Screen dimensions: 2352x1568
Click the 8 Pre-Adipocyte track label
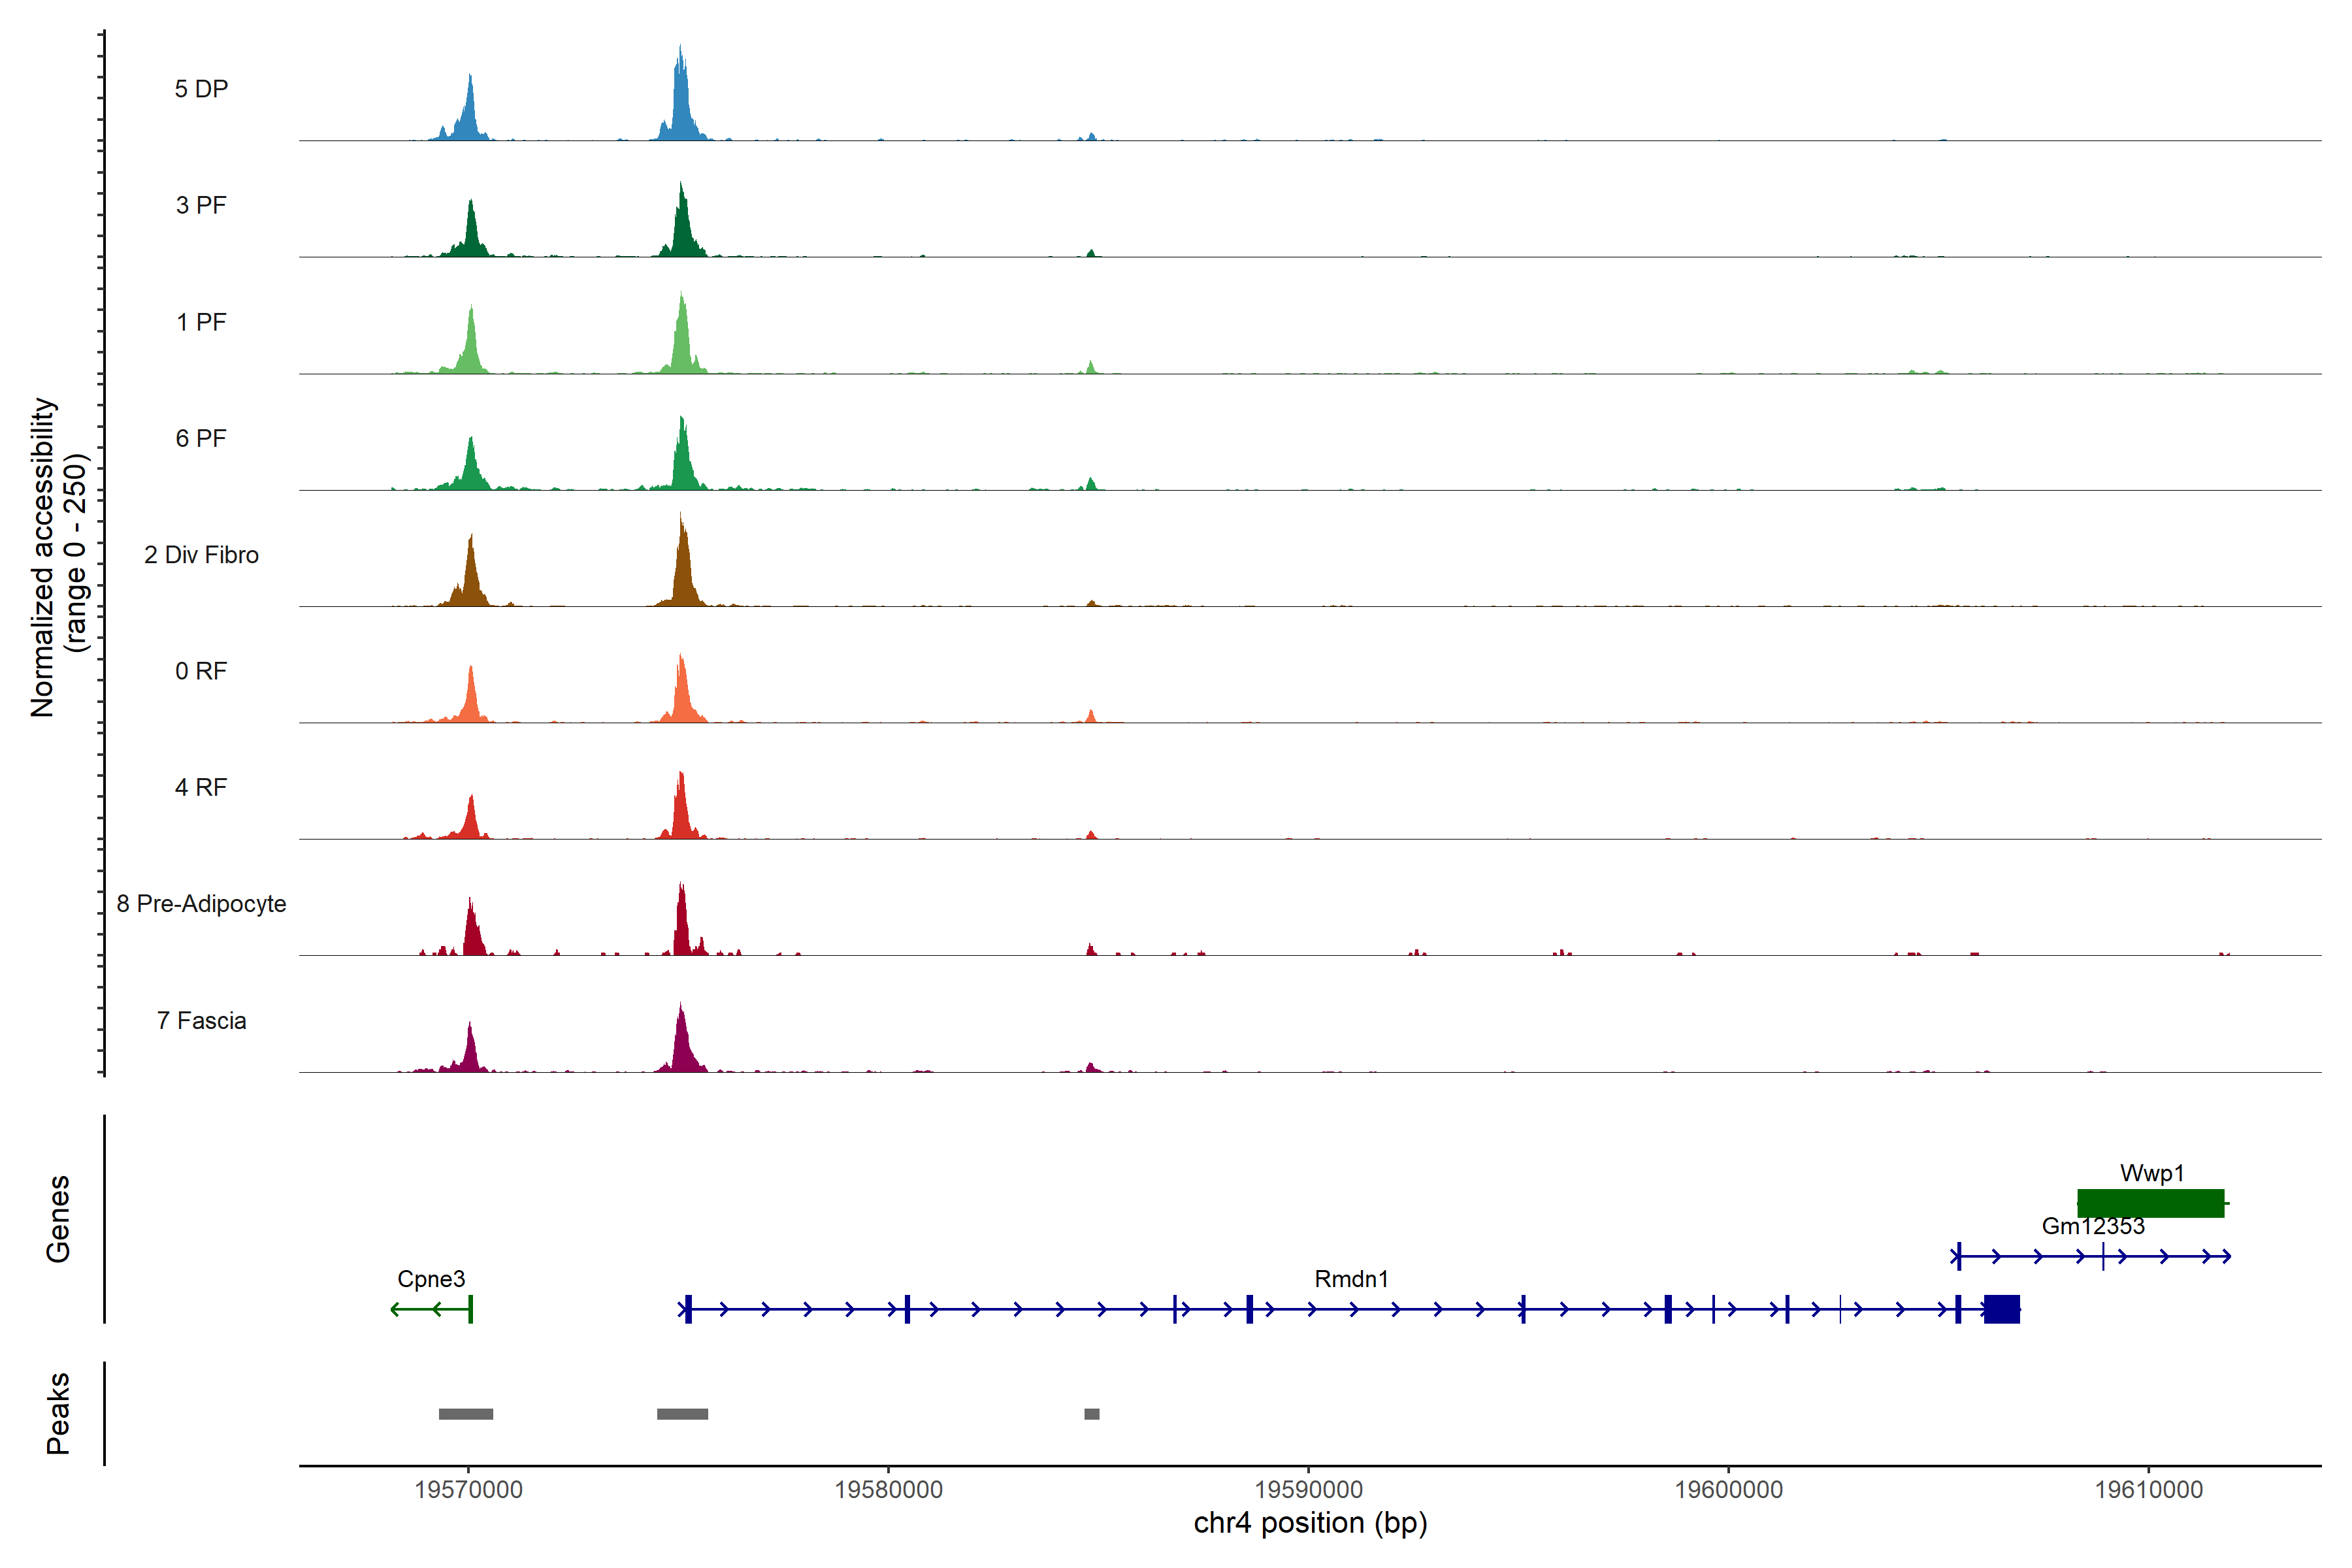pos(201,904)
